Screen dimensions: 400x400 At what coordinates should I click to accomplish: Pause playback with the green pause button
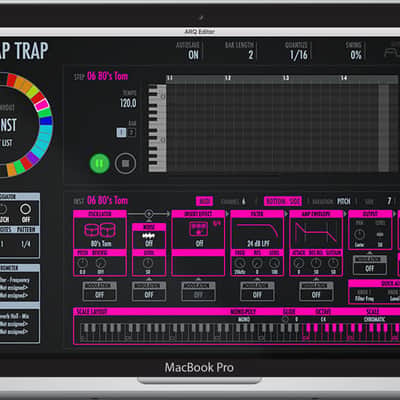pyautogui.click(x=99, y=164)
